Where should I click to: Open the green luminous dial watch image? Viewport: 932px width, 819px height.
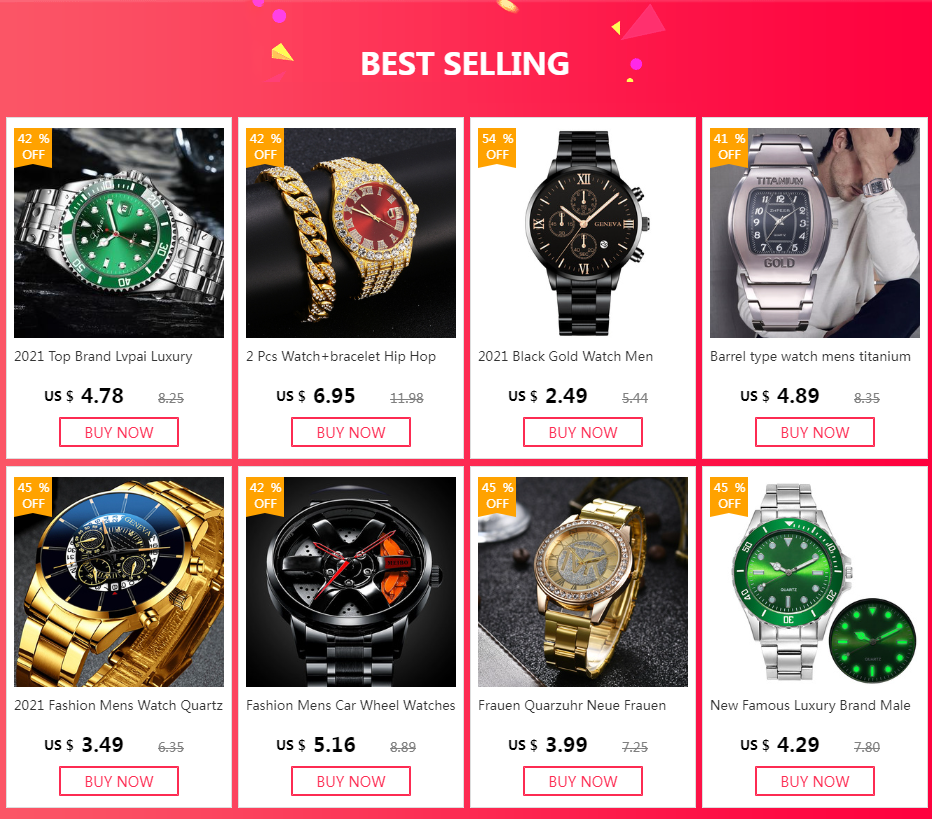click(x=814, y=582)
